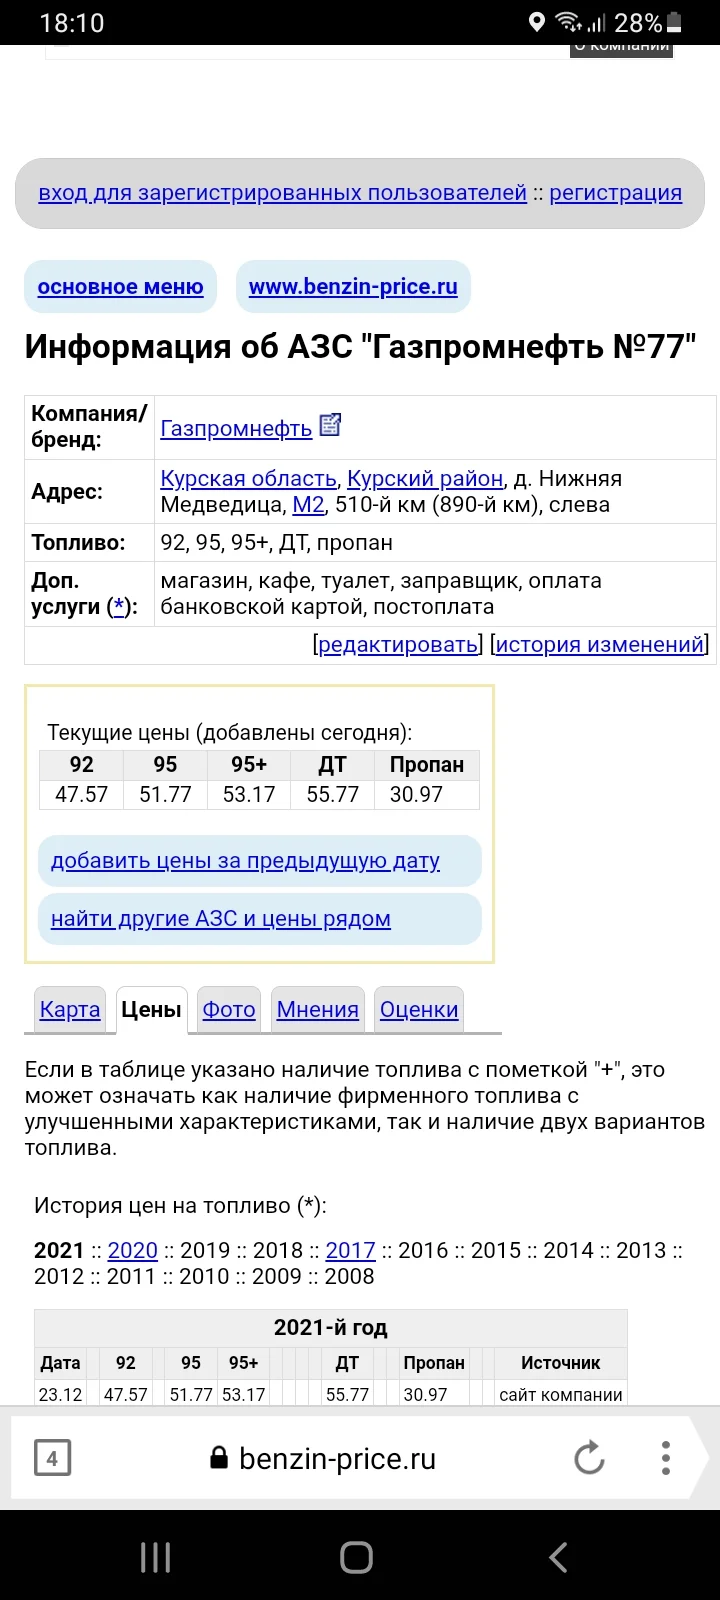The width and height of the screenshot is (720, 1600).
Task: Click current price 51.77 for 95
Action: point(165,794)
